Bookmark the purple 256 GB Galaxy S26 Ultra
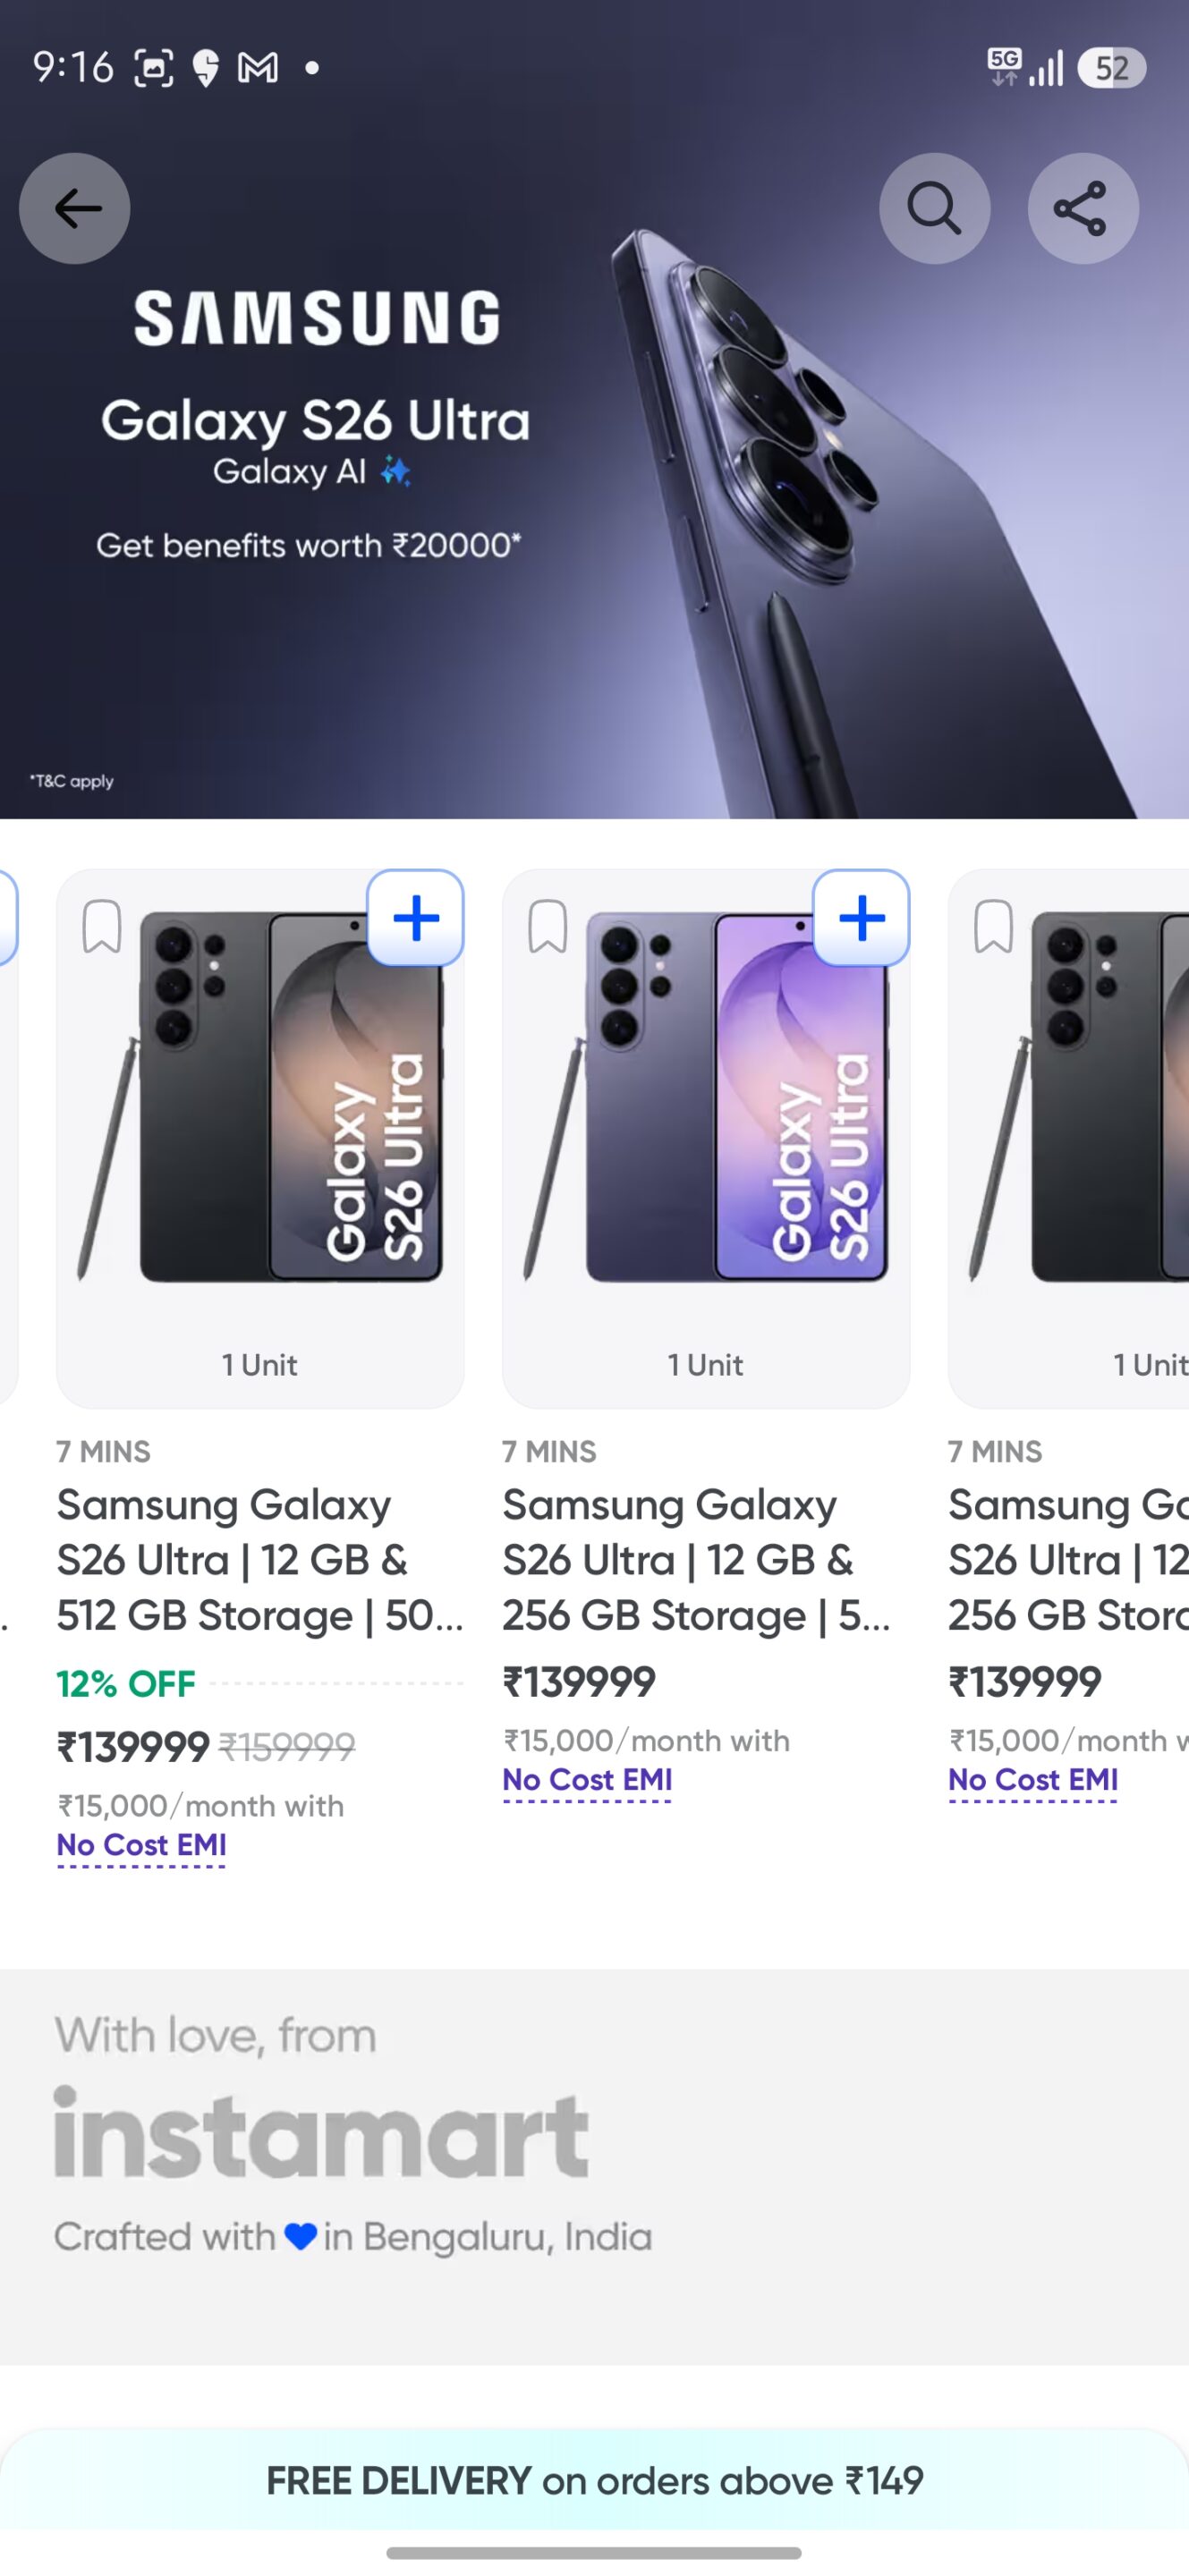 pos(548,926)
